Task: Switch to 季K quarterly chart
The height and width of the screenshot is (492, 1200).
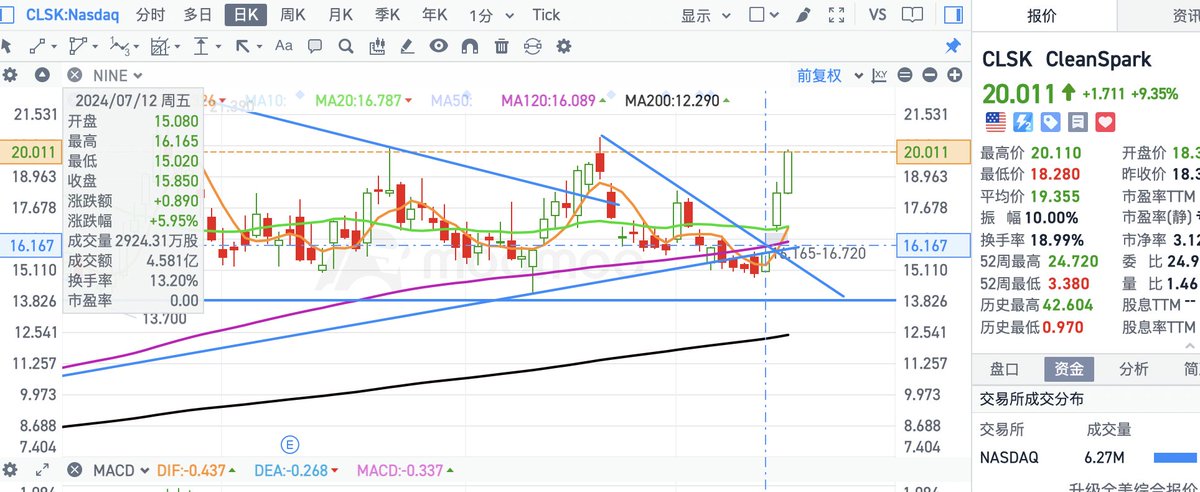Action: click(x=387, y=15)
